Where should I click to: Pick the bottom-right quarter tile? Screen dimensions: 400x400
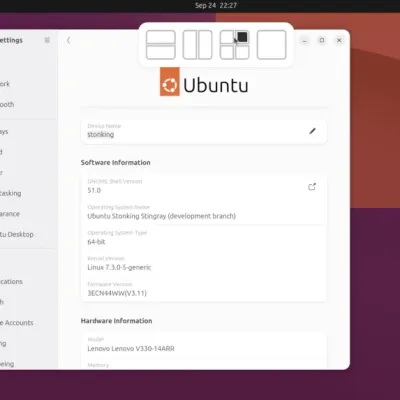(242, 52)
